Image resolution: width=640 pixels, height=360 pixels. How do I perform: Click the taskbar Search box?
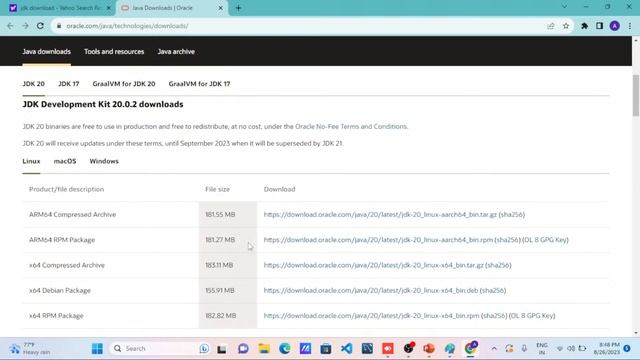tap(161, 349)
